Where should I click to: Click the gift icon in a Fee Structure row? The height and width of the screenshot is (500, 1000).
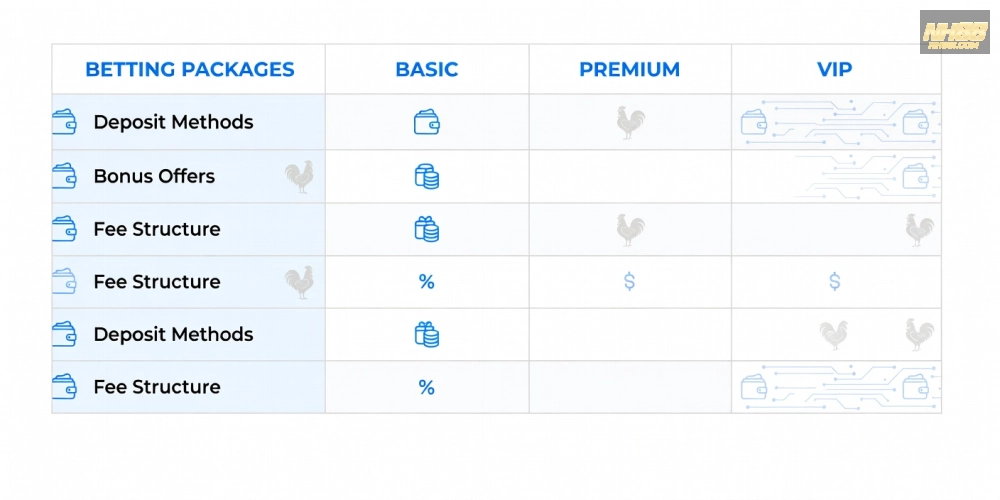427,229
